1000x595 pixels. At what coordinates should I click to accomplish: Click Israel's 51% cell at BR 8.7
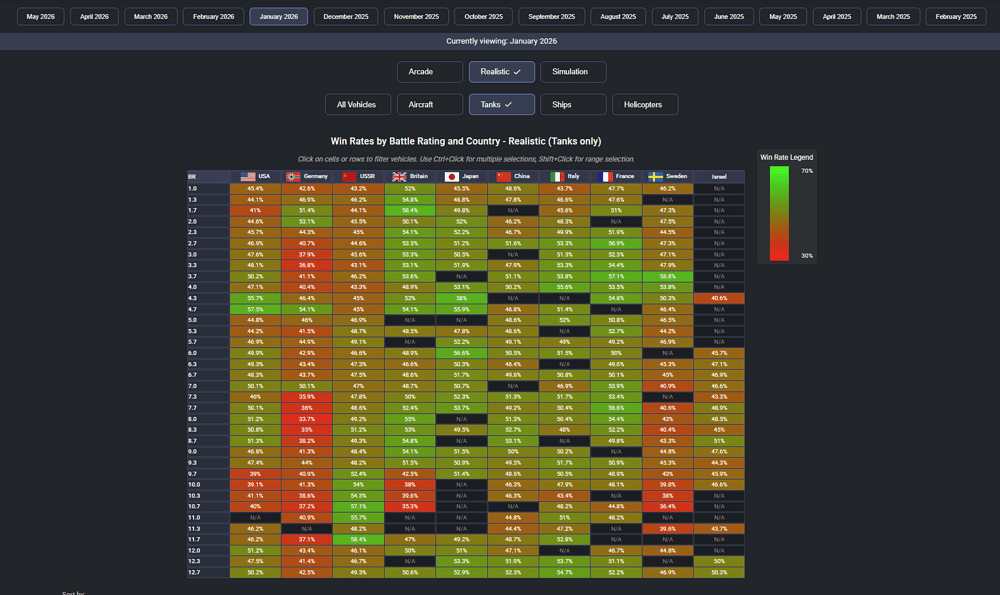pyautogui.click(x=719, y=441)
